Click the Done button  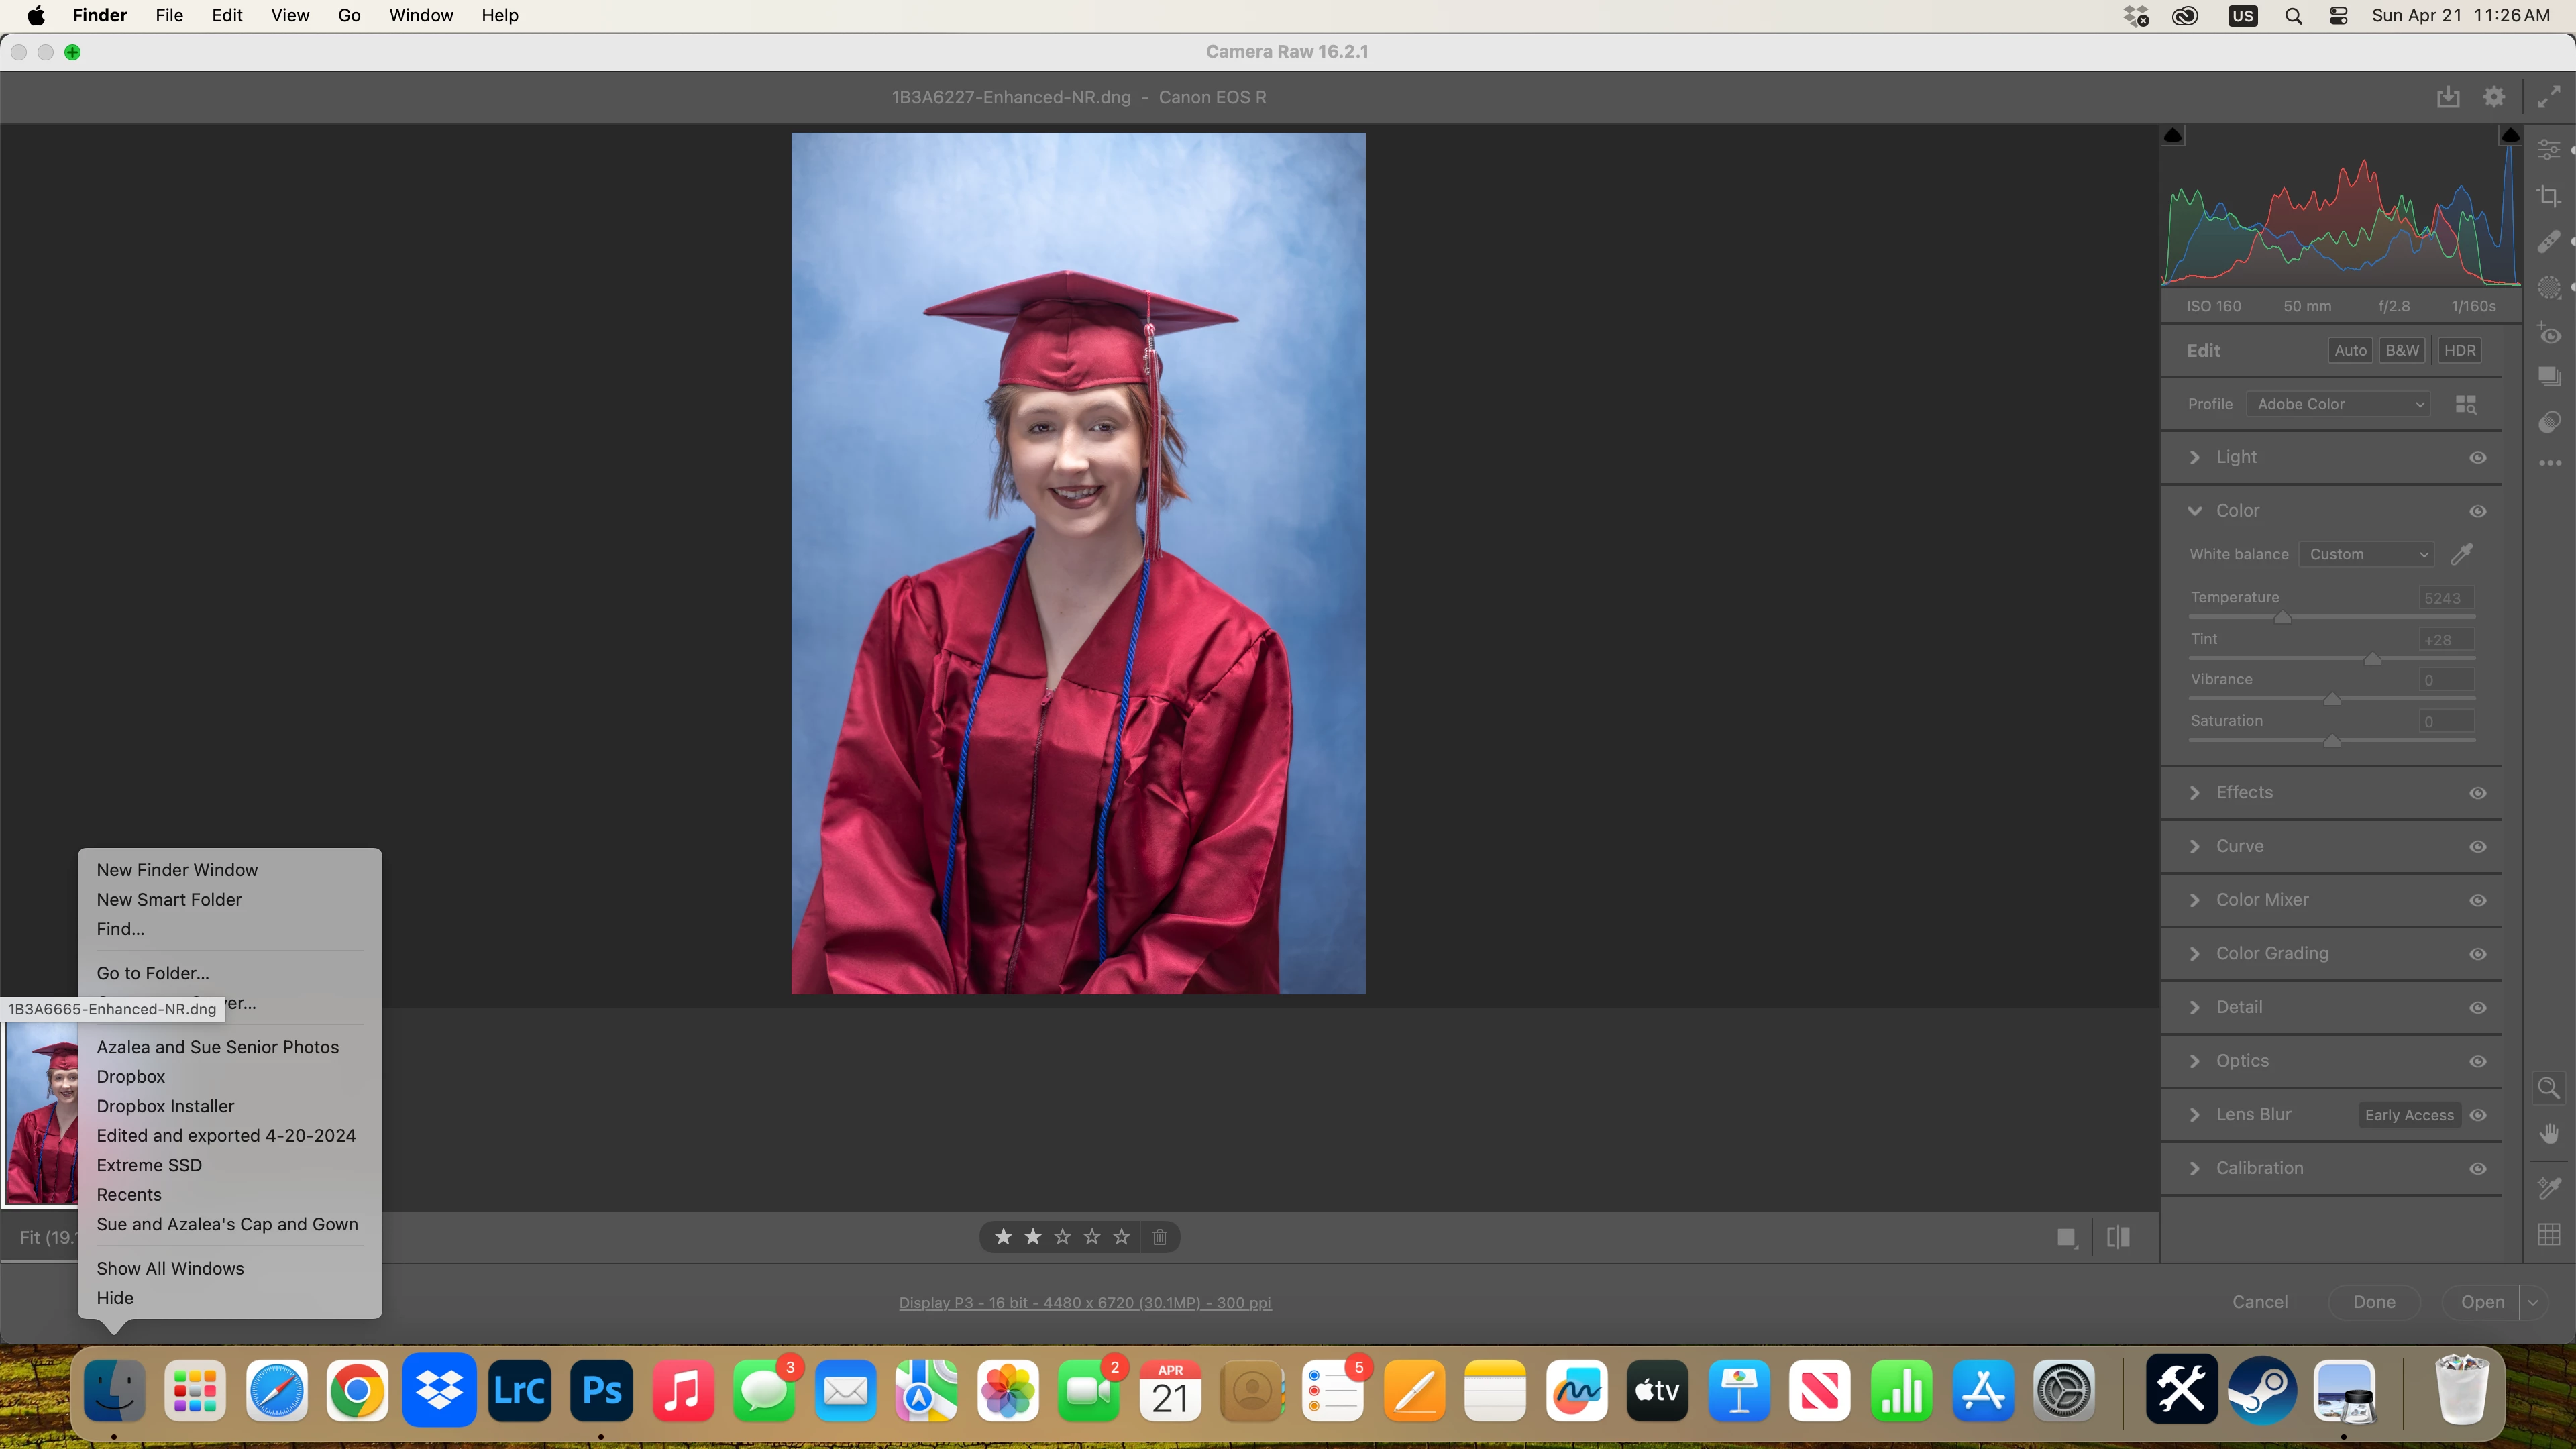point(2374,1302)
